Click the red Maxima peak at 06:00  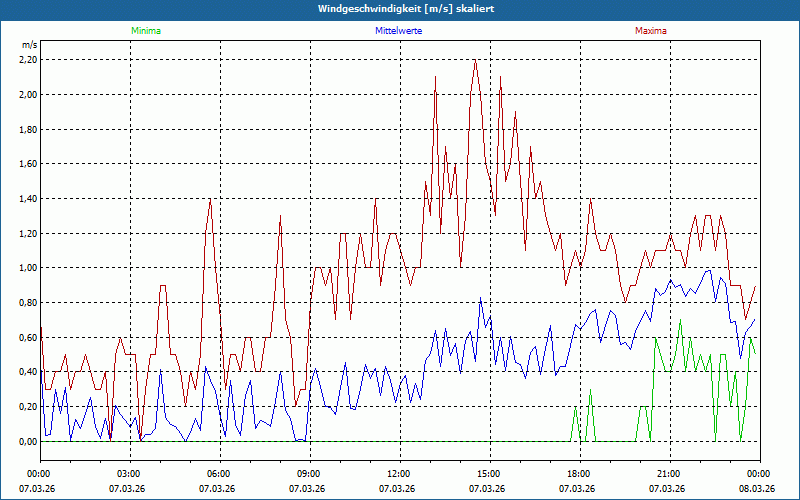click(210, 200)
